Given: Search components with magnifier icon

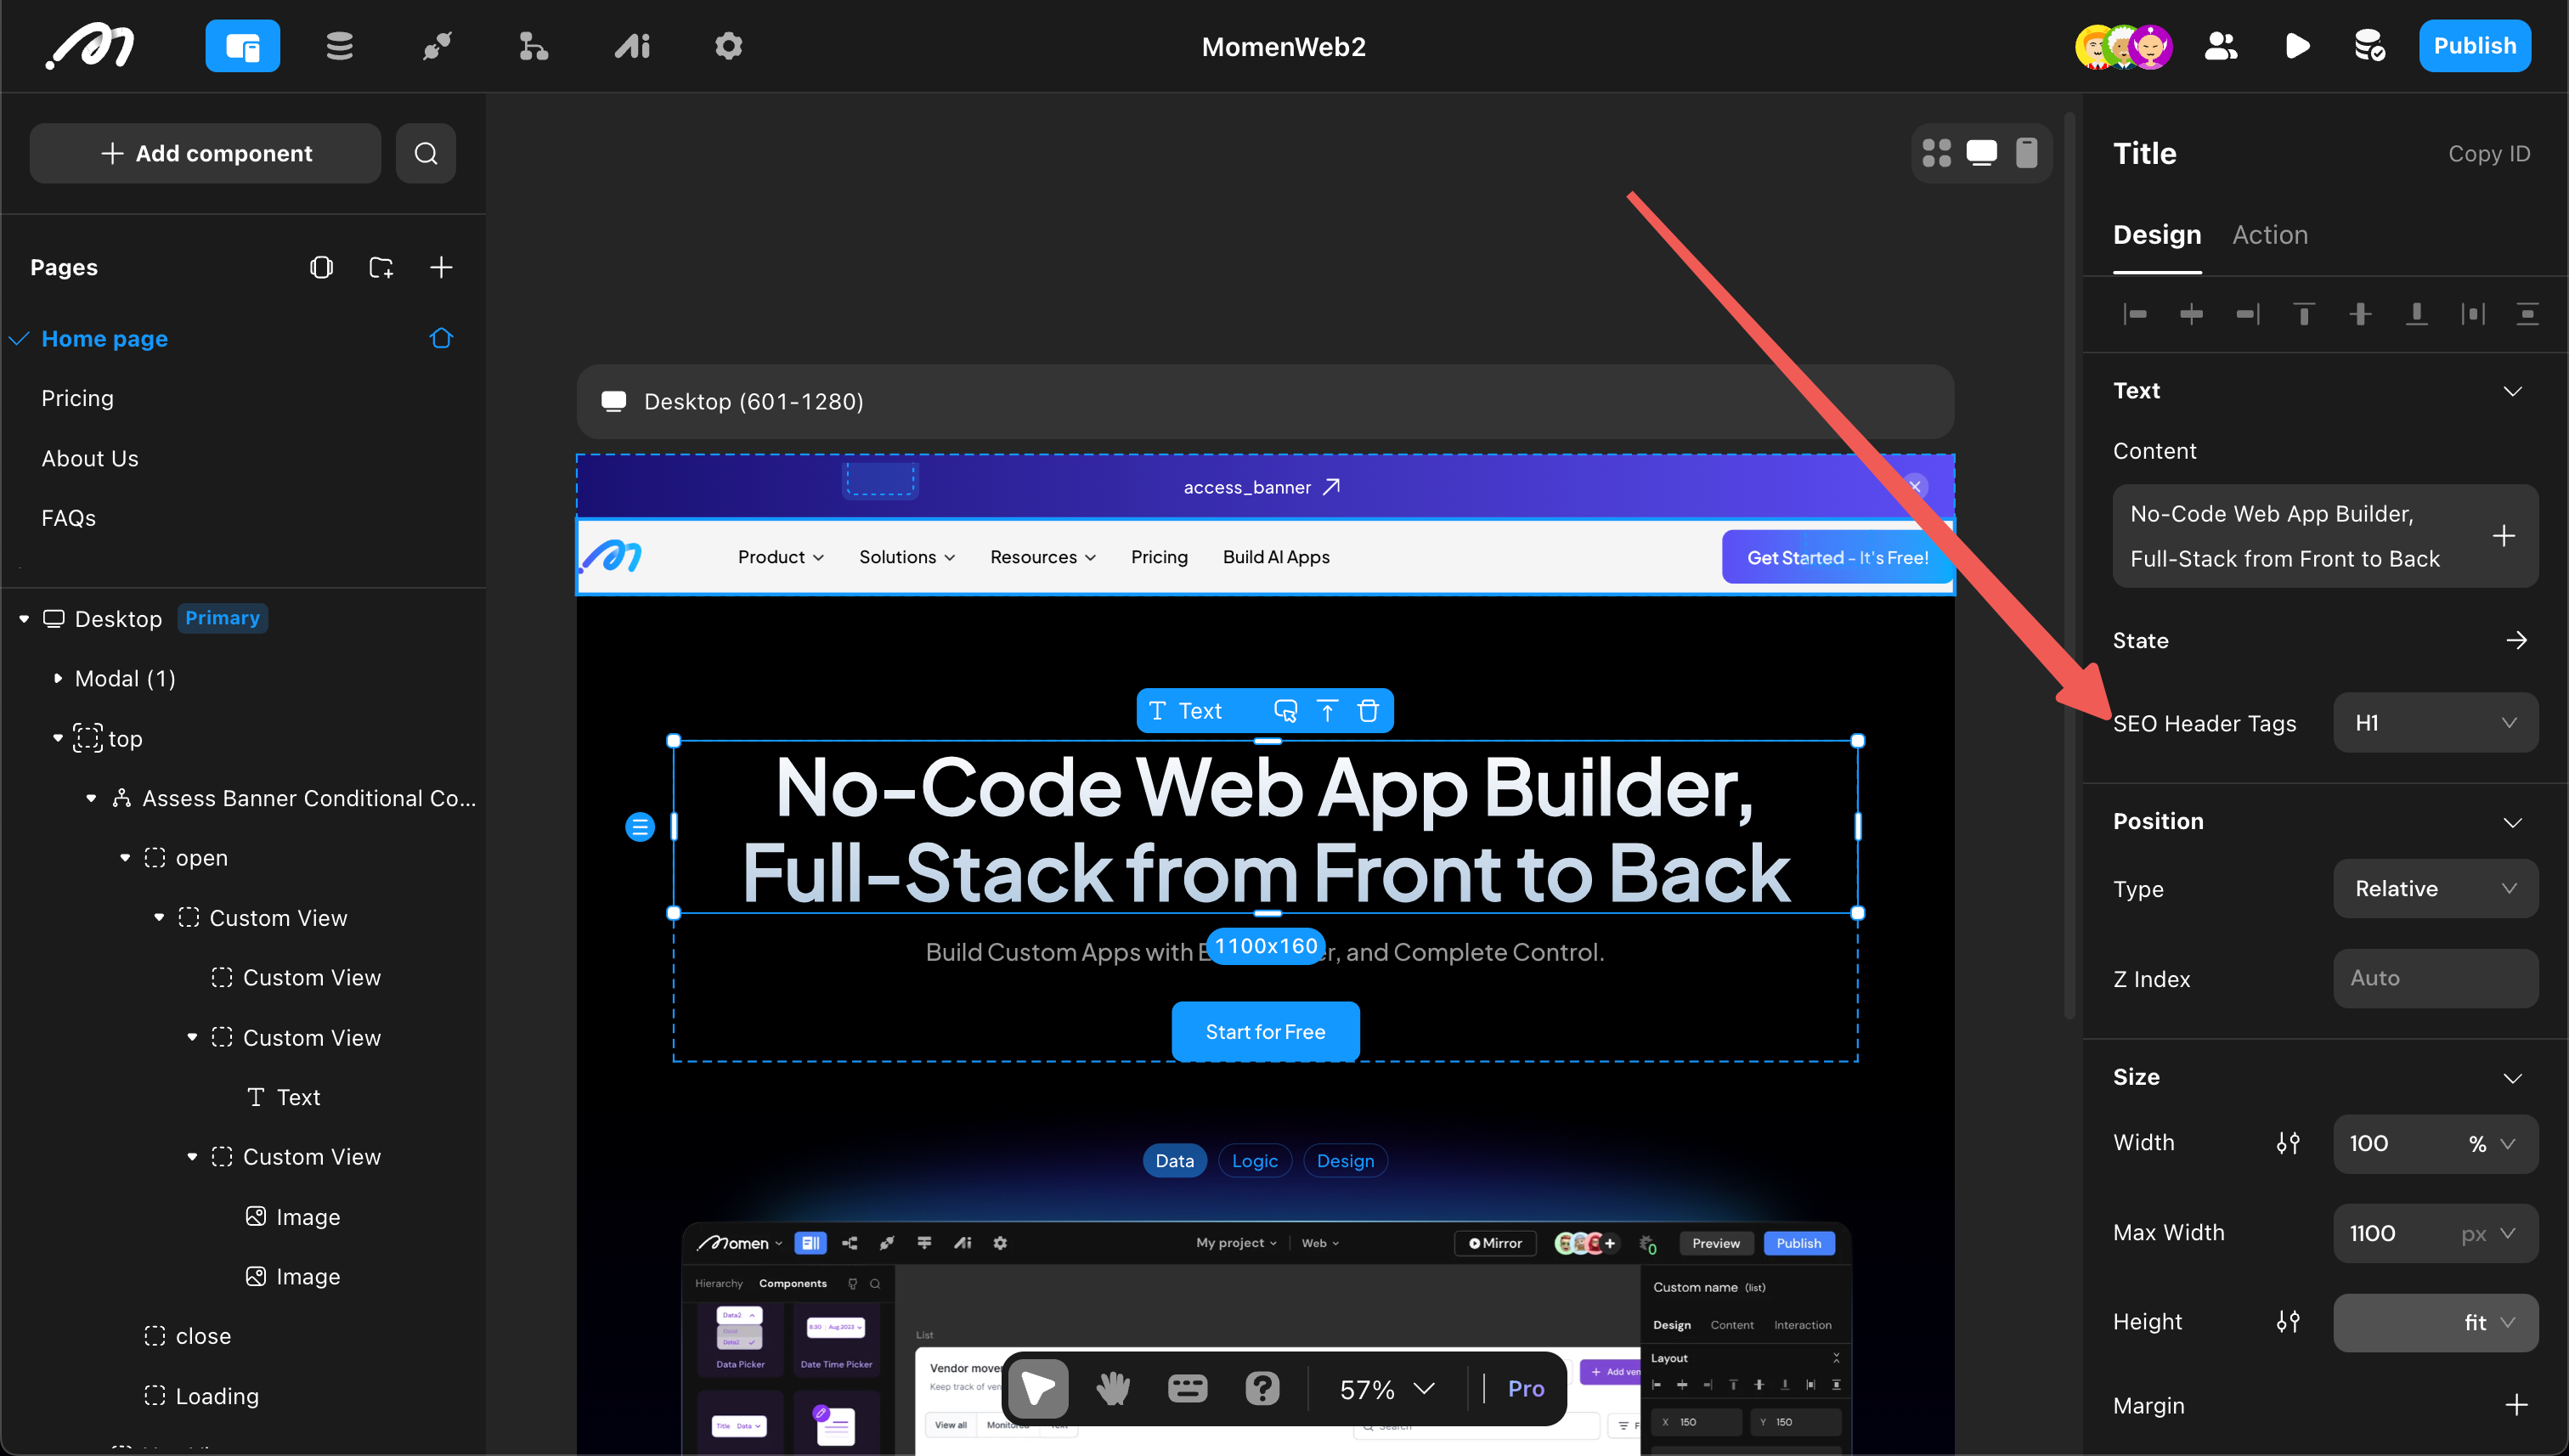Looking at the screenshot, I should (426, 153).
